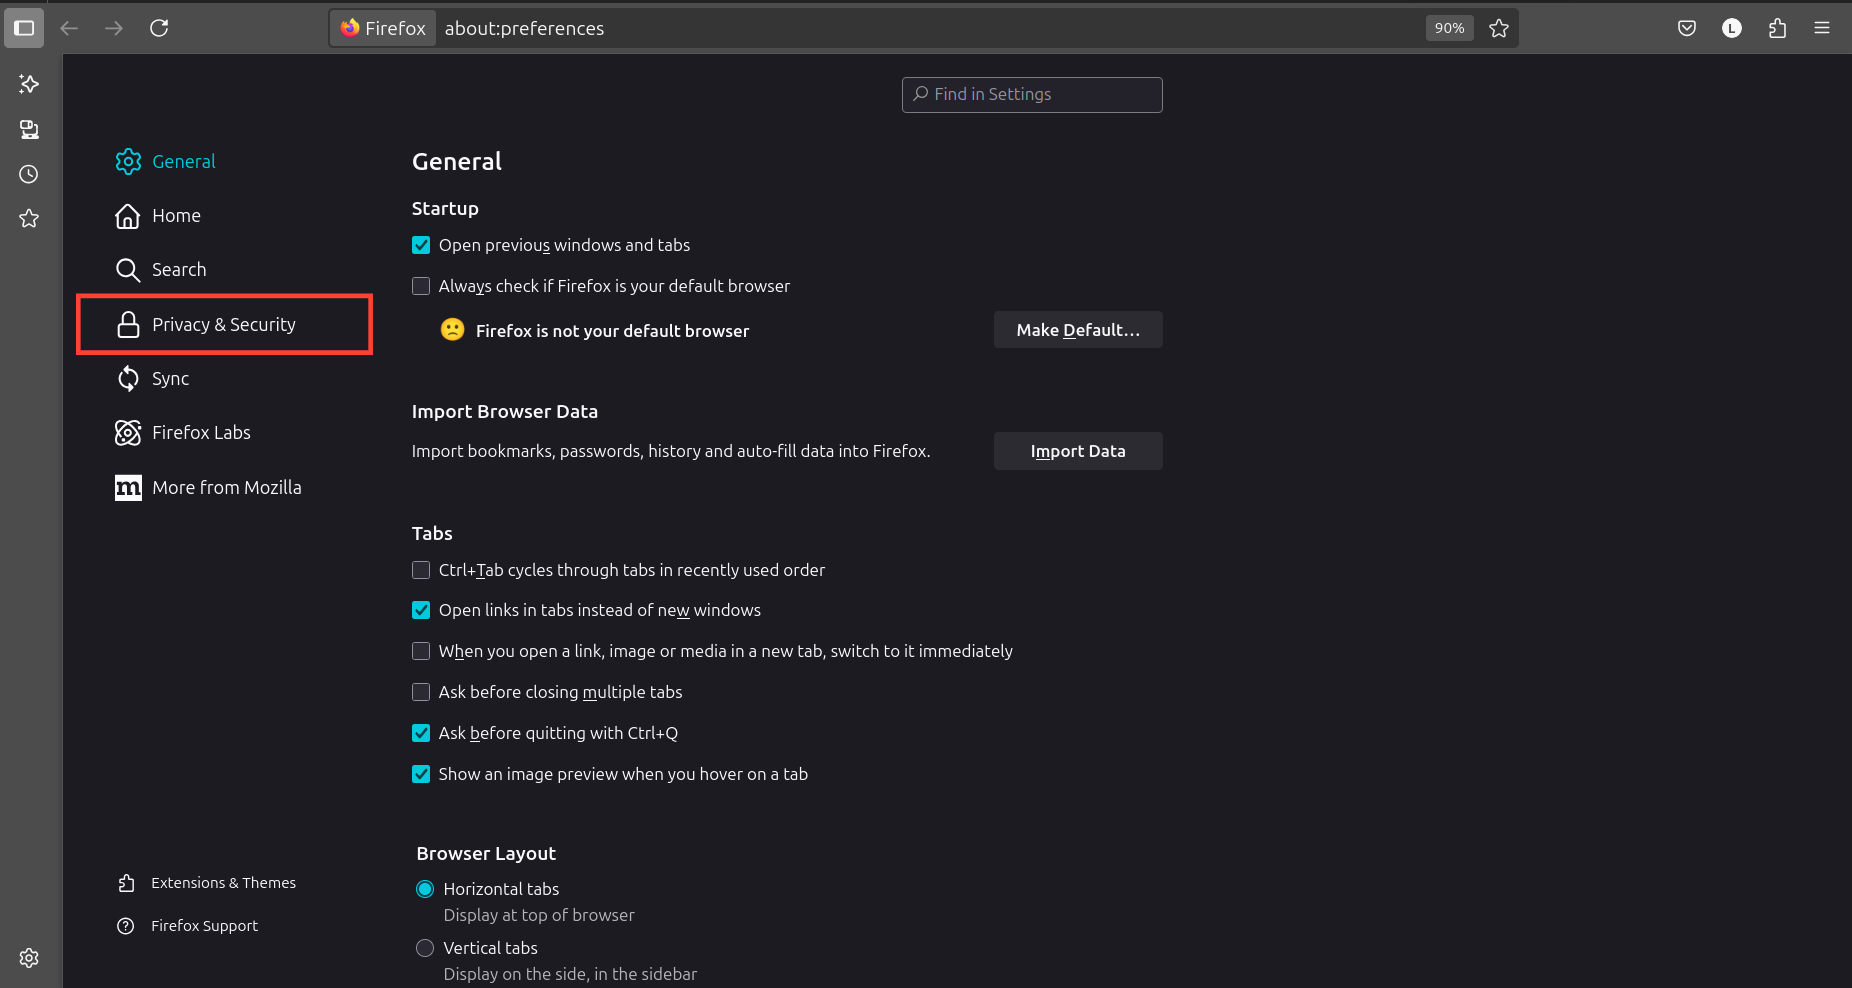
Task: Click the Firefox identity icon in address bar
Action: click(383, 28)
